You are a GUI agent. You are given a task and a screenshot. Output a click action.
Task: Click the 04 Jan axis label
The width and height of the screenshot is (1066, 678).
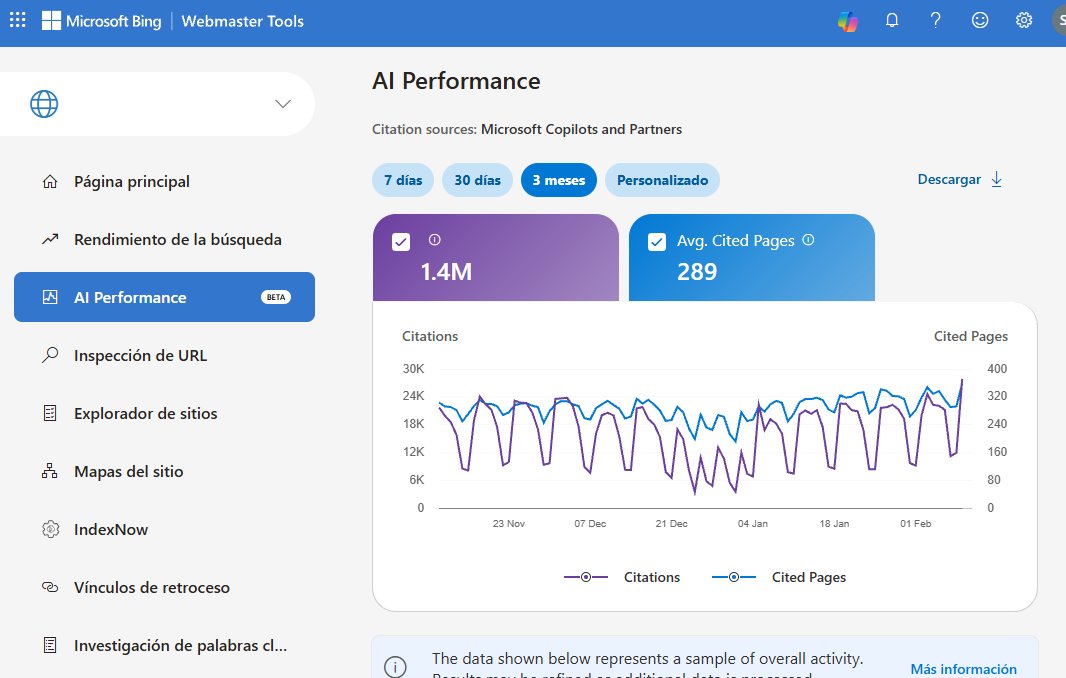point(753,524)
